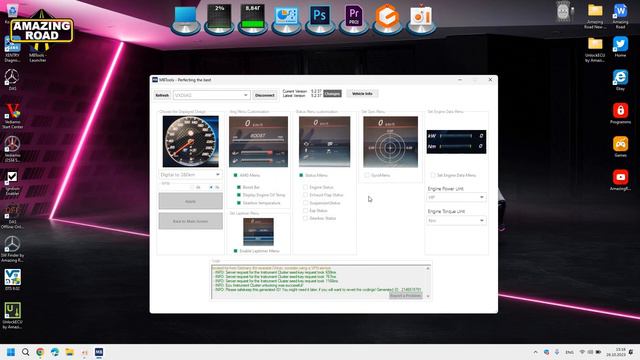
Task: Open the control panel dock icon
Action: (286, 19)
